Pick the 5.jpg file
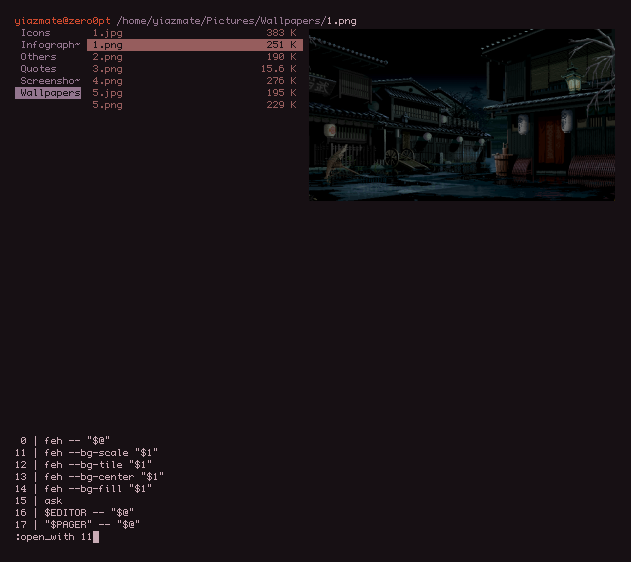The image size is (631, 562). 107,93
